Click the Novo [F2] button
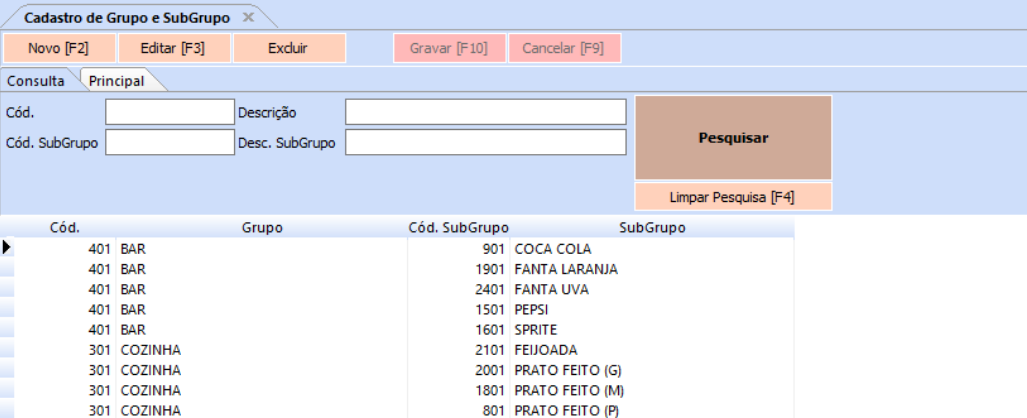 click(x=59, y=48)
